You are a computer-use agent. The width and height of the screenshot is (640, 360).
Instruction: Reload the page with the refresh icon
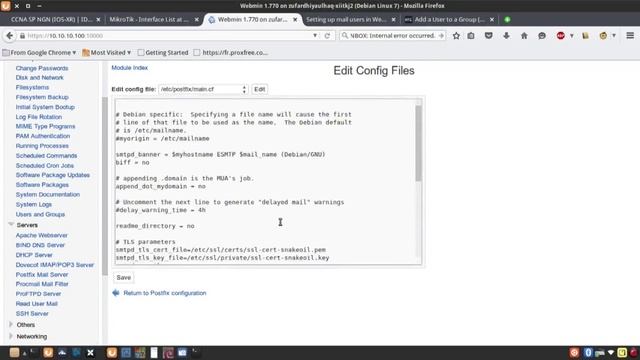pos(327,36)
